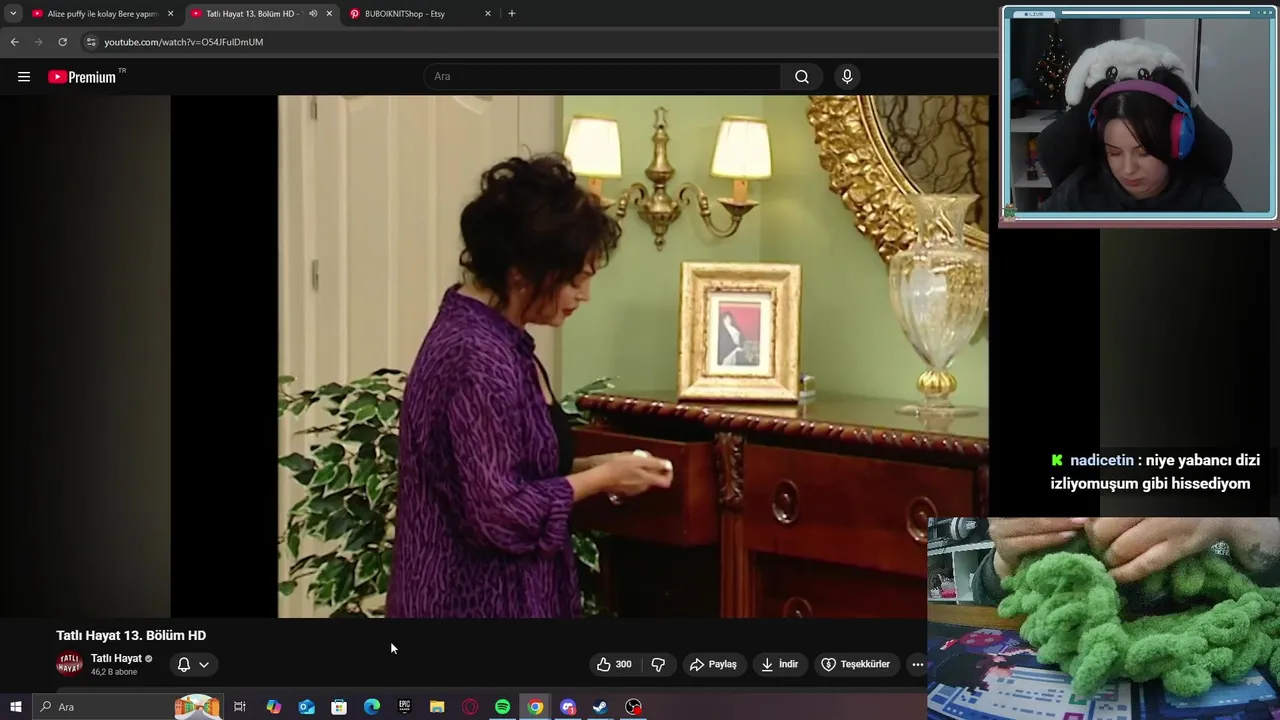Click the address bar URL
This screenshot has height=720, width=1280.
(184, 42)
